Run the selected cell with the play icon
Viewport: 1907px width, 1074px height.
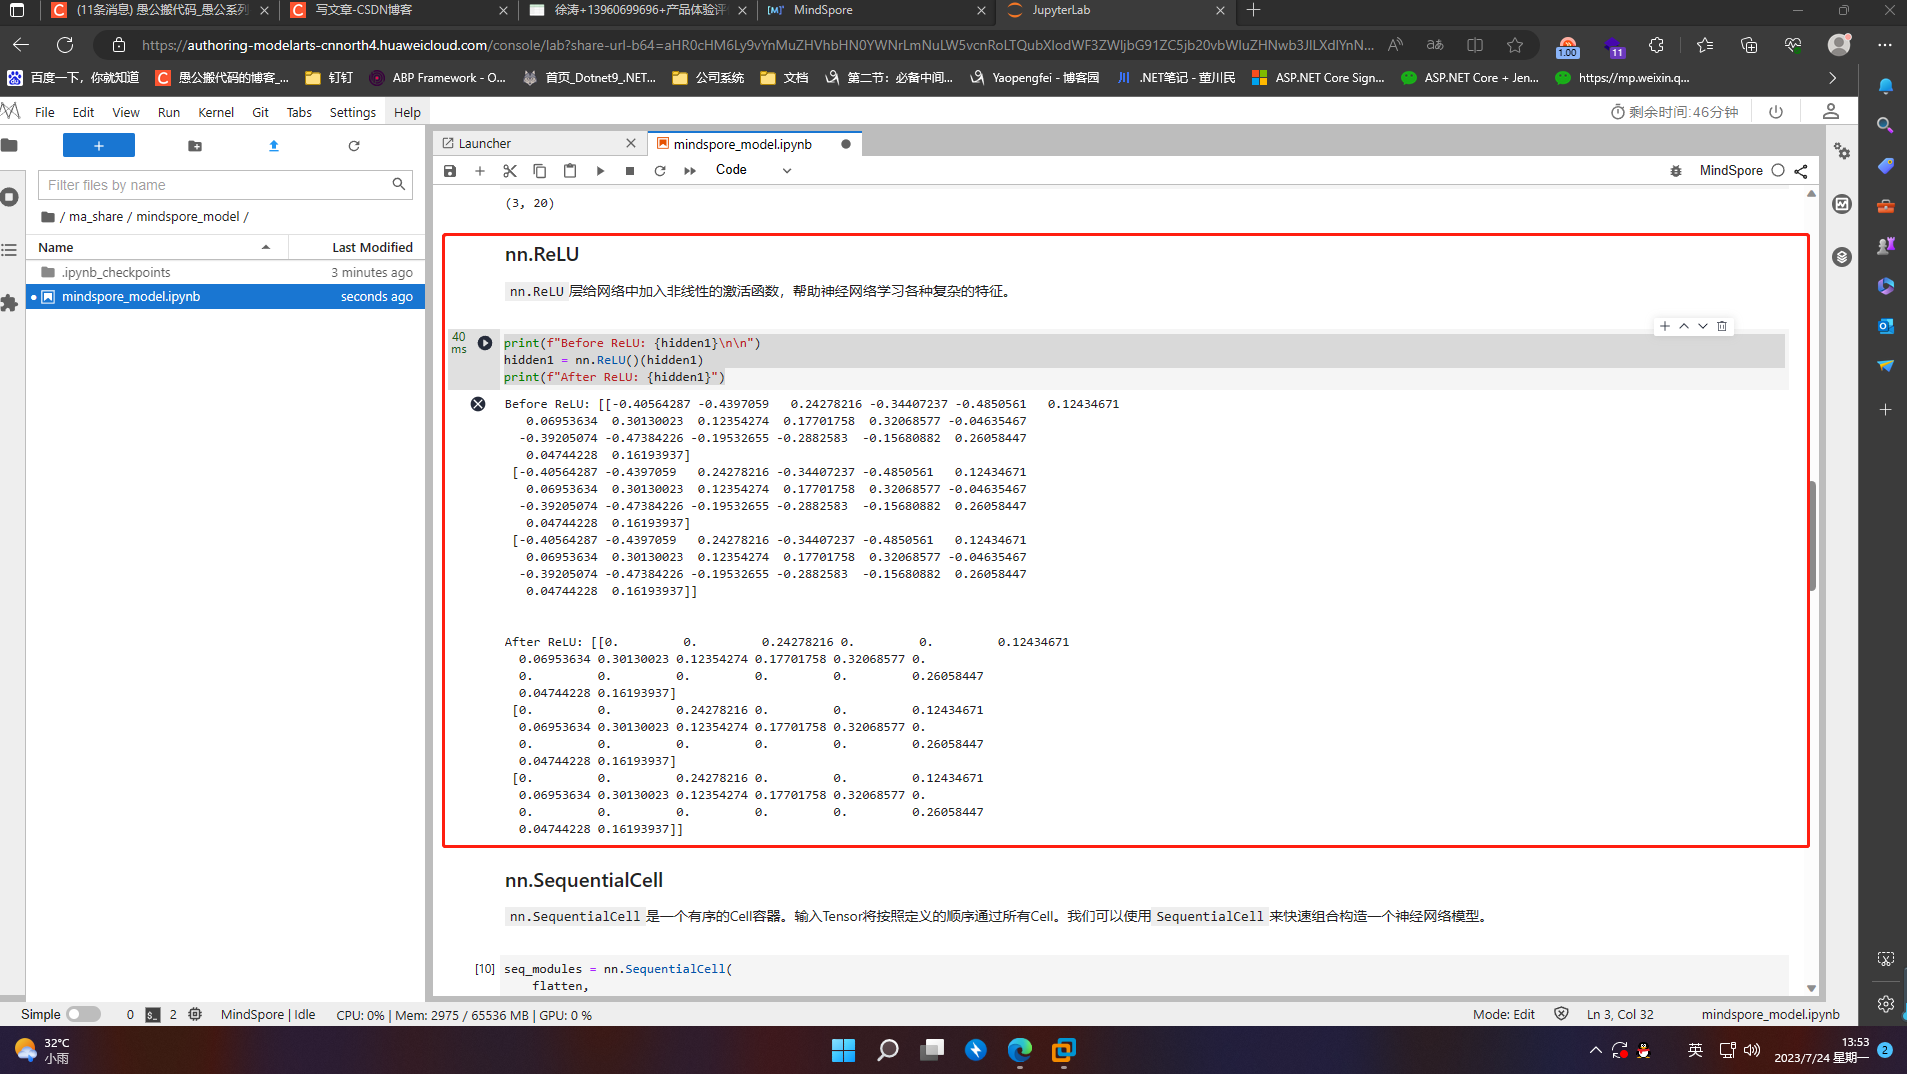[x=600, y=171]
